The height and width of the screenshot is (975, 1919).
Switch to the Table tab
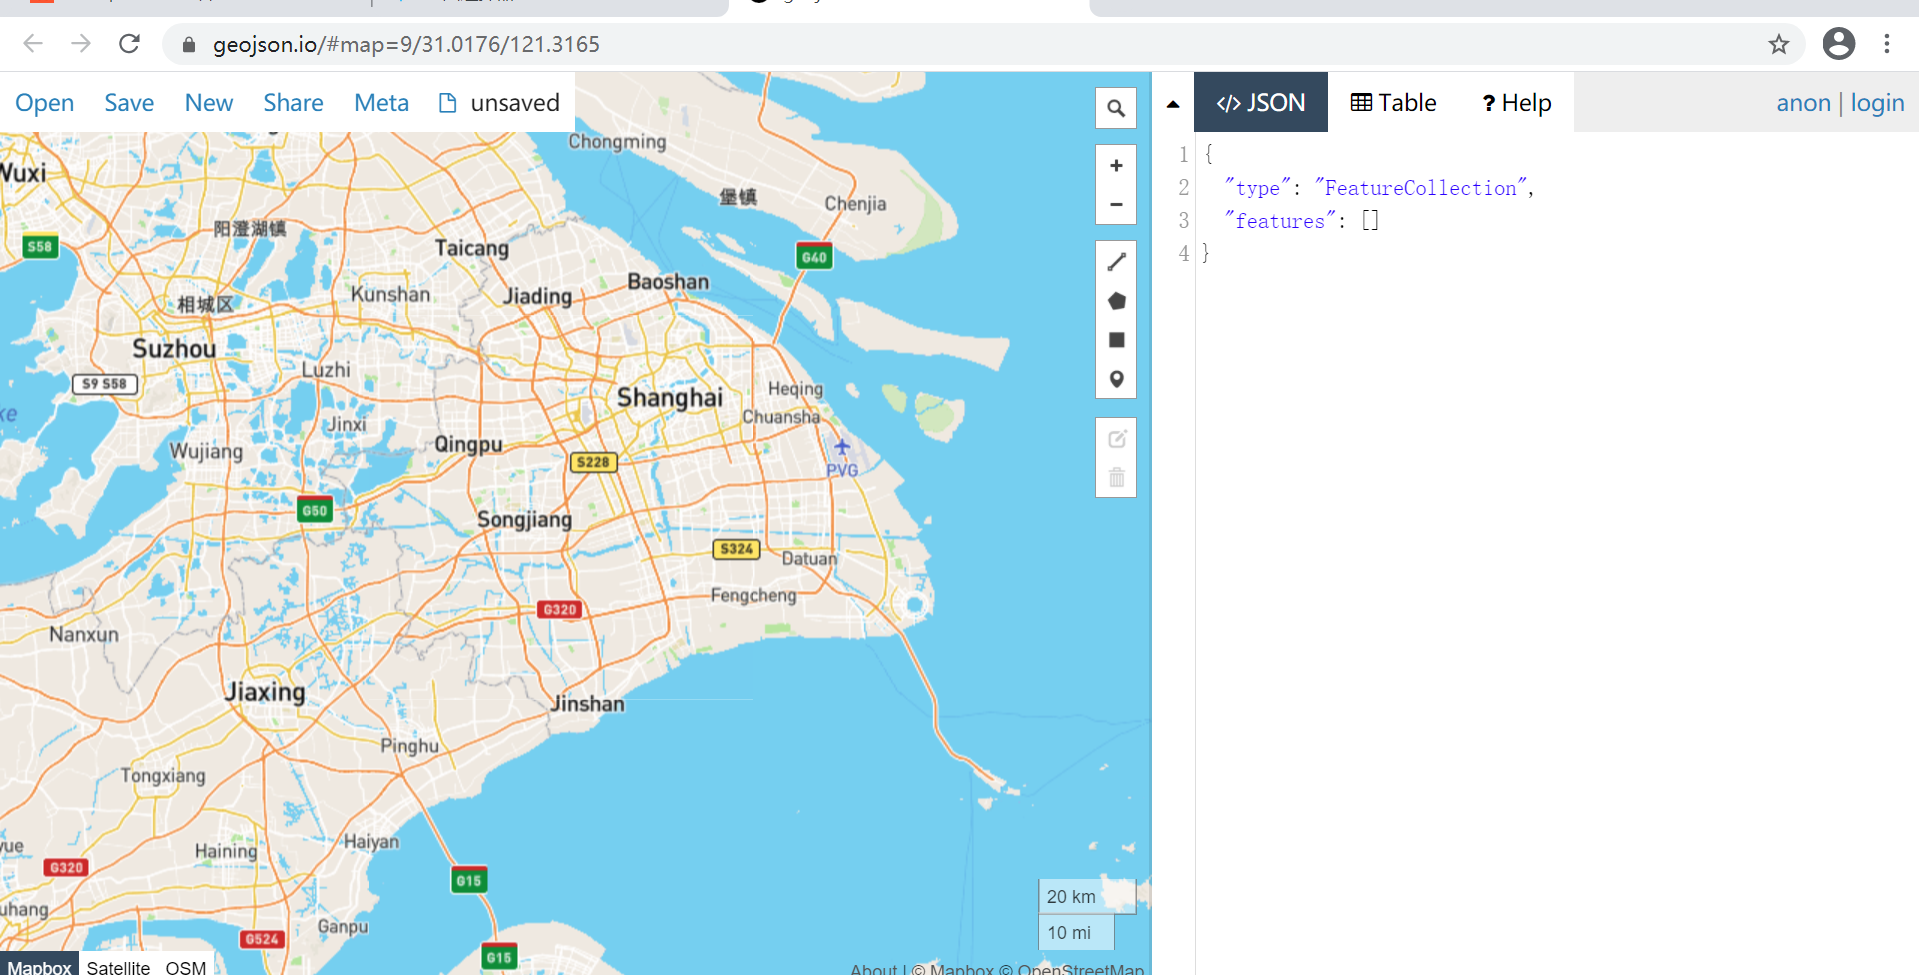tap(1392, 102)
